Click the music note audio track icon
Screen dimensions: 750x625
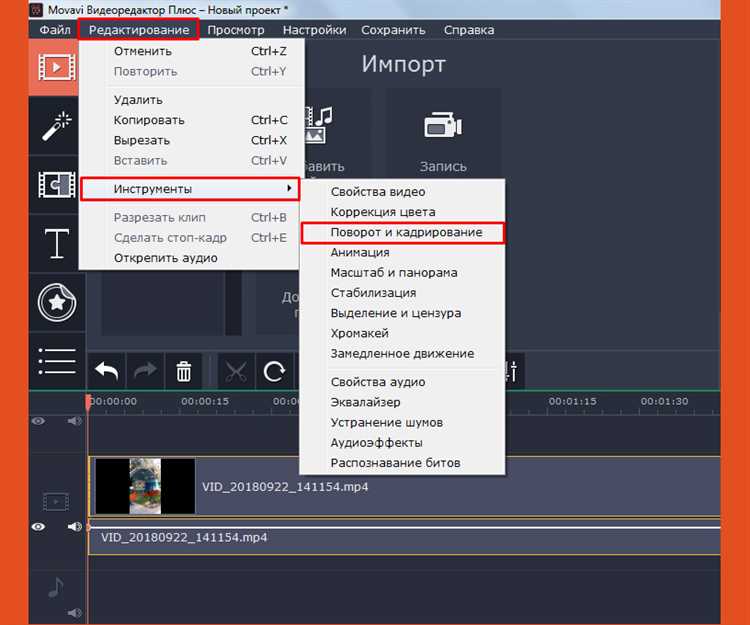click(55, 588)
